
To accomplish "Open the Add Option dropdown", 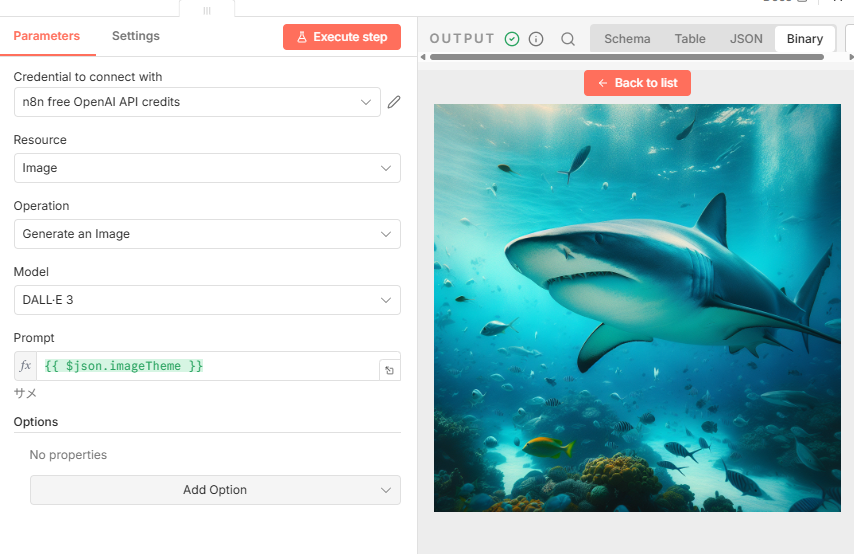I will point(215,490).
